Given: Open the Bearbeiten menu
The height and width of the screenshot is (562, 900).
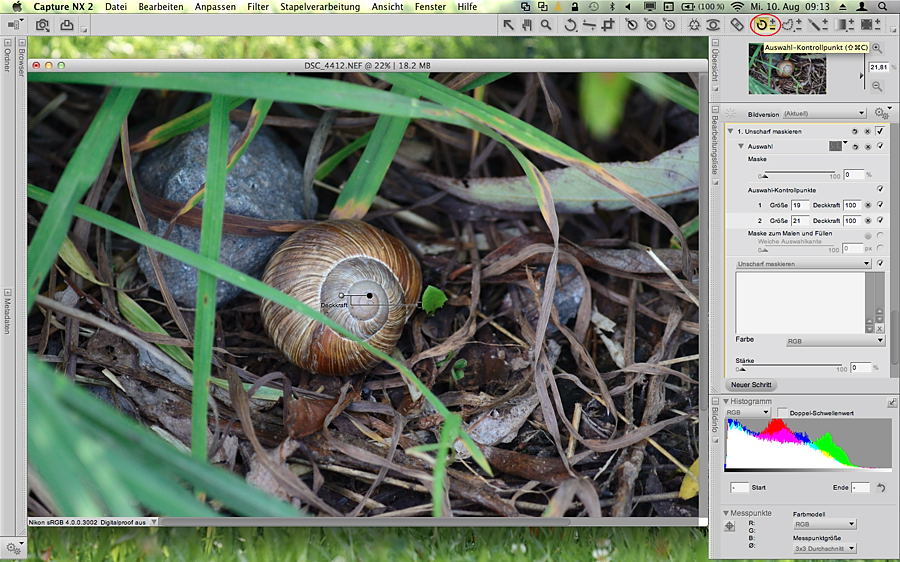Looking at the screenshot, I should (x=161, y=7).
